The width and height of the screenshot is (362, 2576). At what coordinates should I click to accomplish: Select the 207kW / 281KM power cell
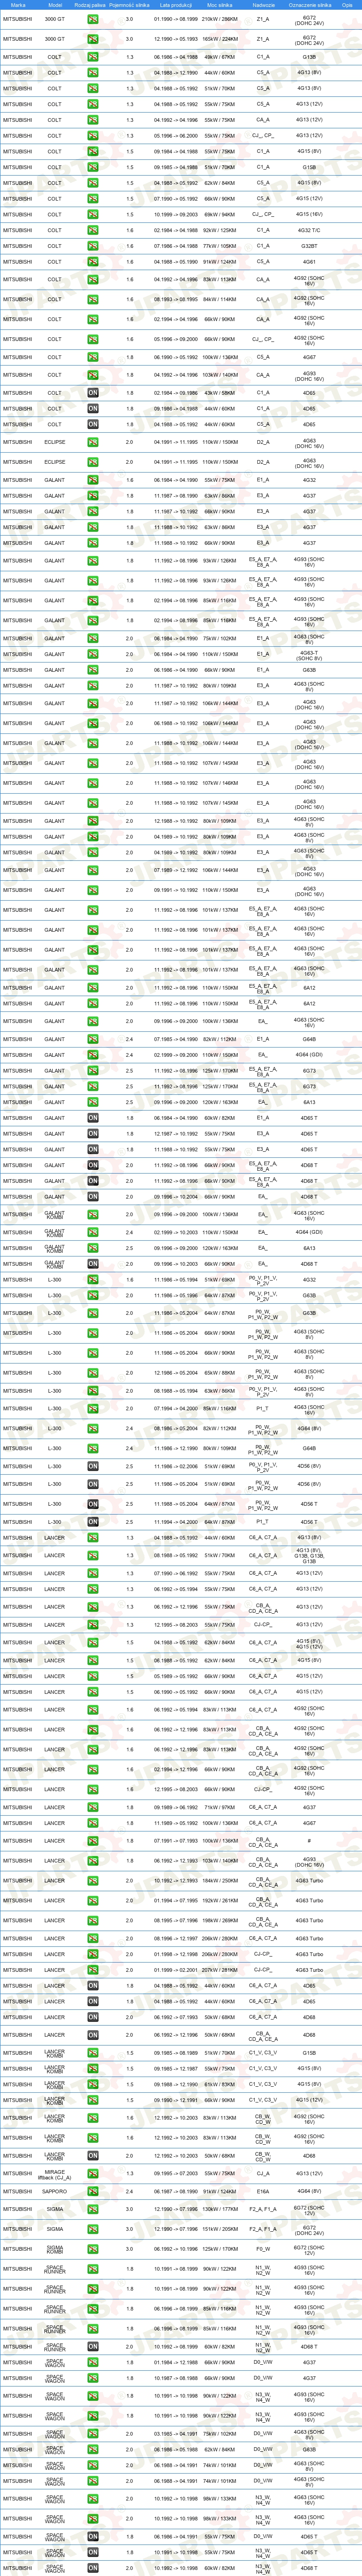pyautogui.click(x=219, y=1970)
